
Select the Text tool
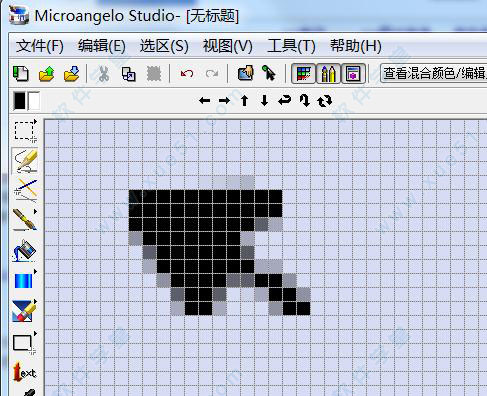[x=25, y=372]
